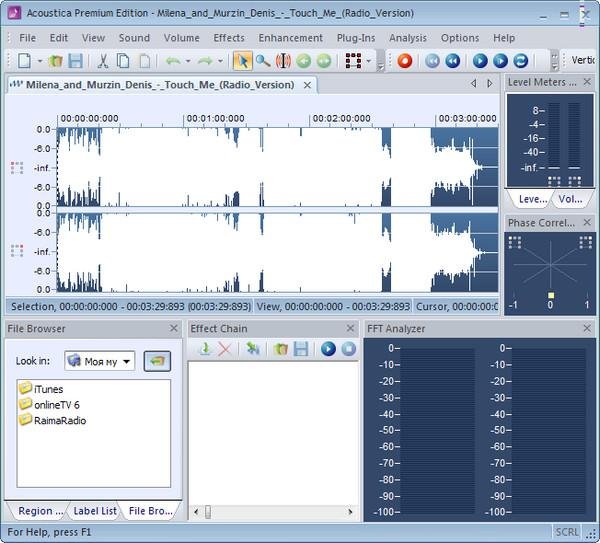The width and height of the screenshot is (600, 543).
Task: Toggle the upper channel selector beside the waveform
Action: click(16, 167)
